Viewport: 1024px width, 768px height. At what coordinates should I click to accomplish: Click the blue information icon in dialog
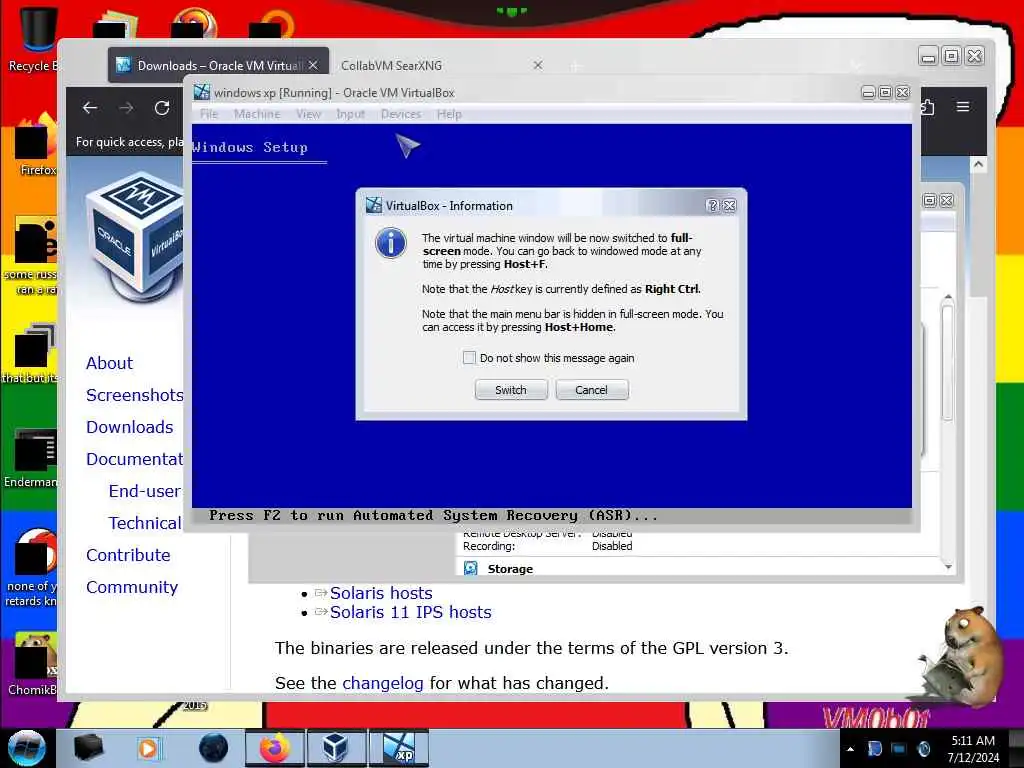pyautogui.click(x=391, y=244)
